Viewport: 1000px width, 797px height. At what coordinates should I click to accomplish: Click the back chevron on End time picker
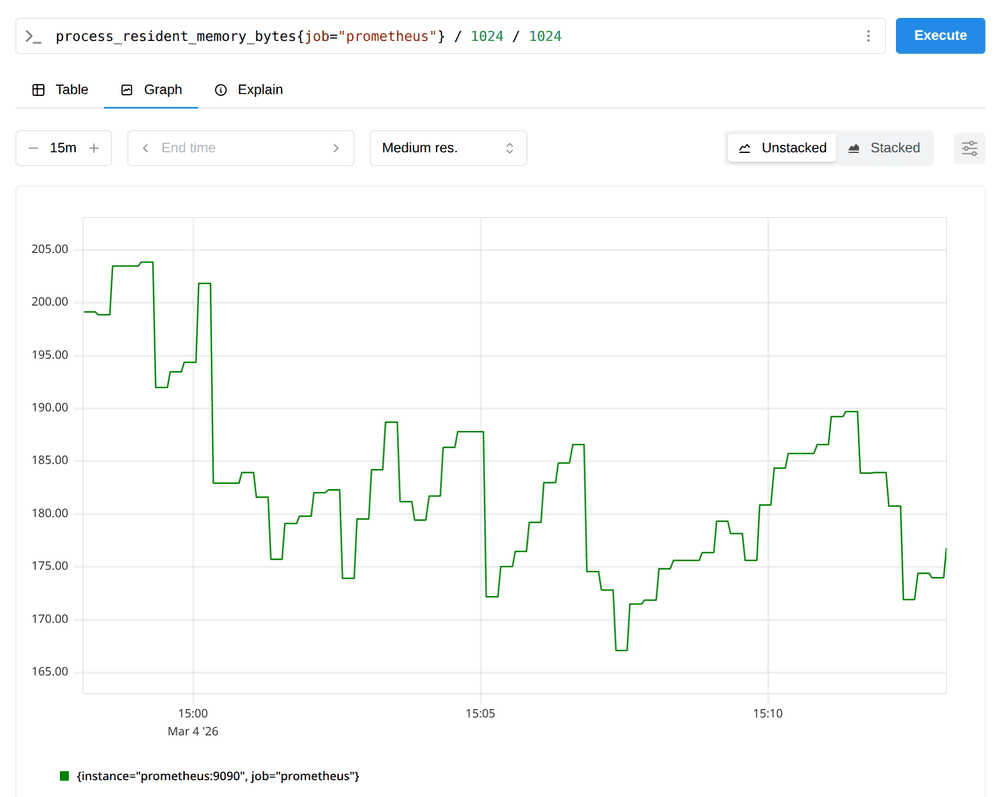pyautogui.click(x=145, y=147)
